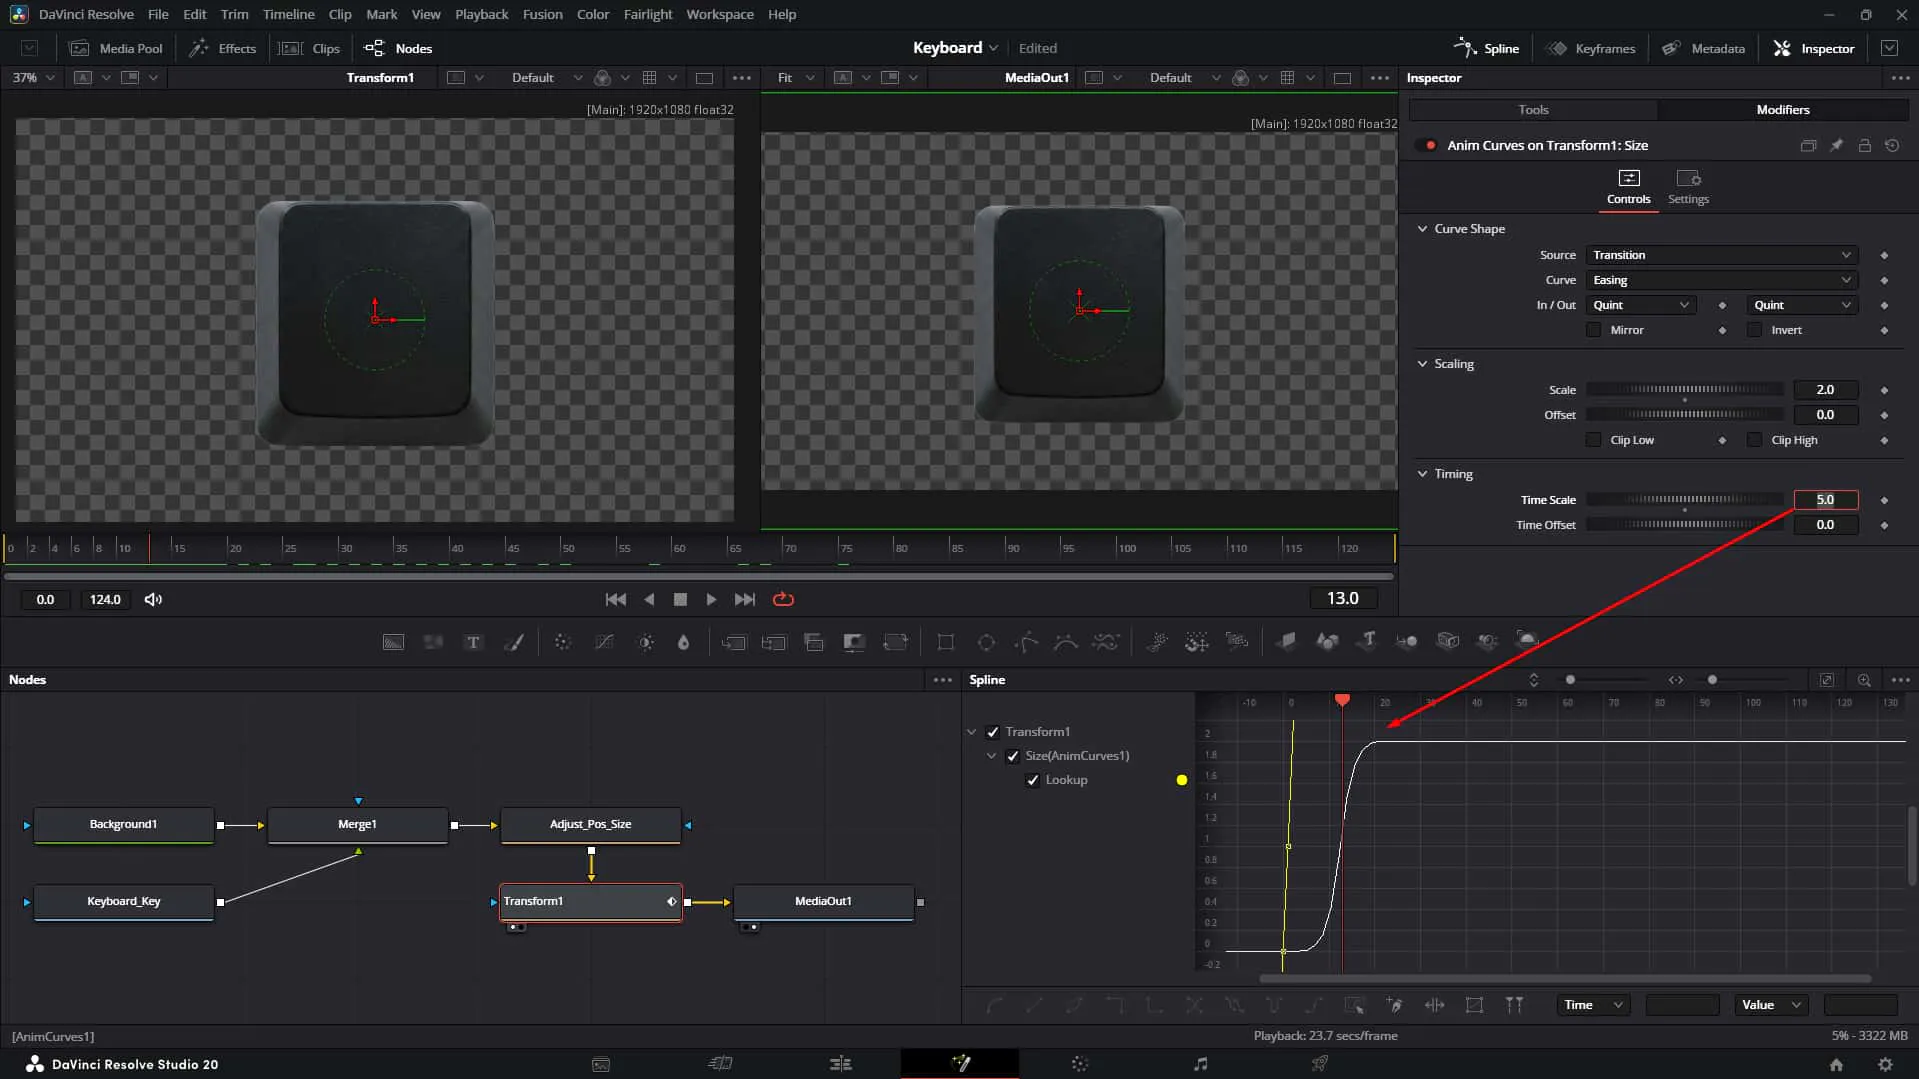Enable the Mirror checkbox
1919x1079 pixels.
pyautogui.click(x=1593, y=330)
